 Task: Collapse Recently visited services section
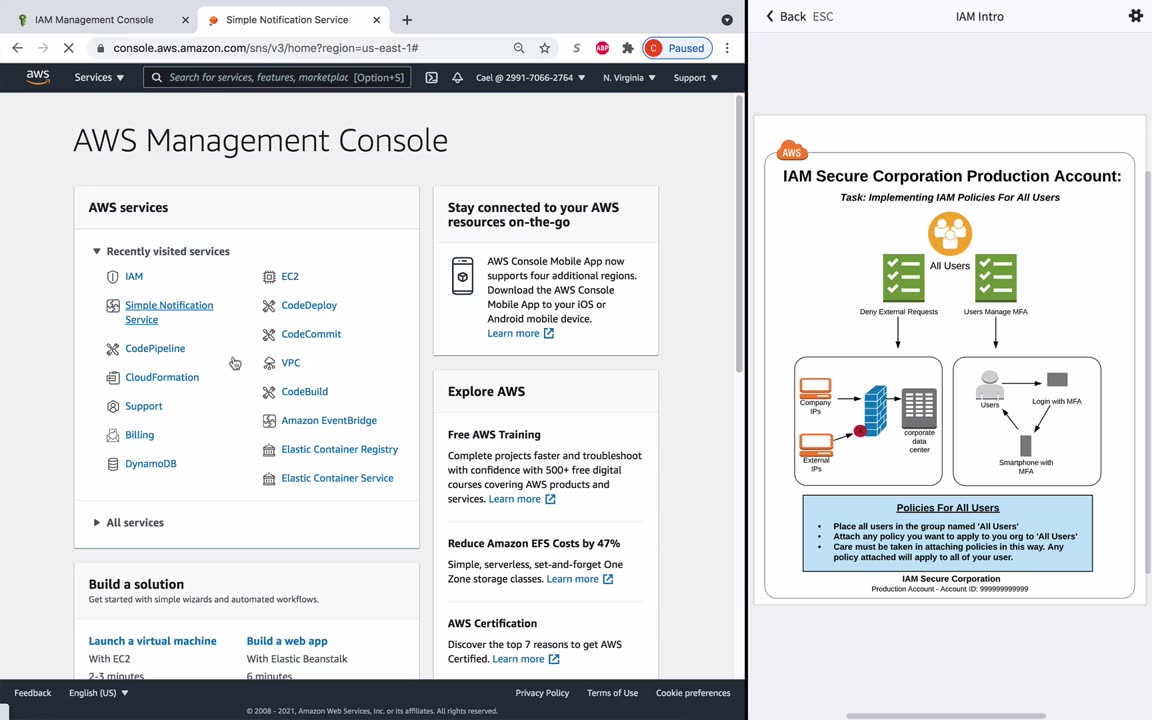96,251
